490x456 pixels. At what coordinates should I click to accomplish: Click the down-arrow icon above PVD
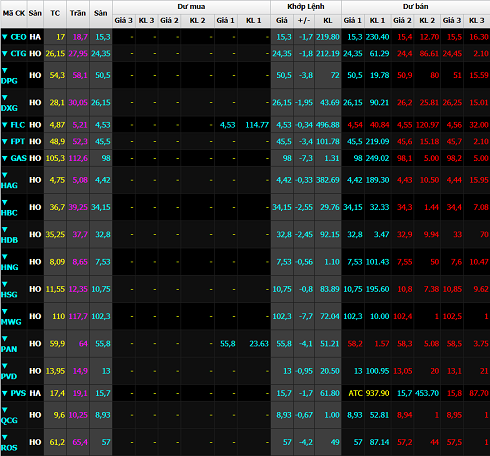[5, 366]
